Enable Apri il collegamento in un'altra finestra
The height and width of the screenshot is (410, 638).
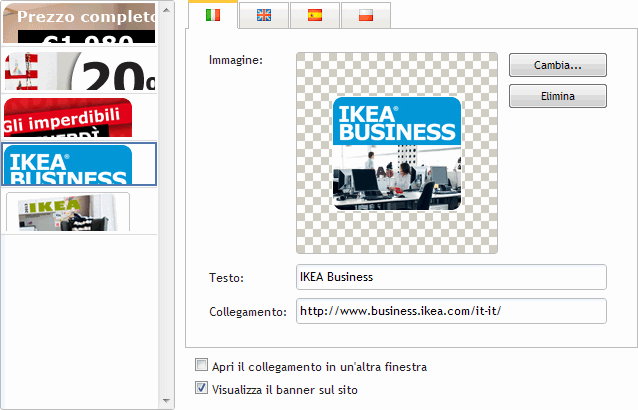click(201, 365)
